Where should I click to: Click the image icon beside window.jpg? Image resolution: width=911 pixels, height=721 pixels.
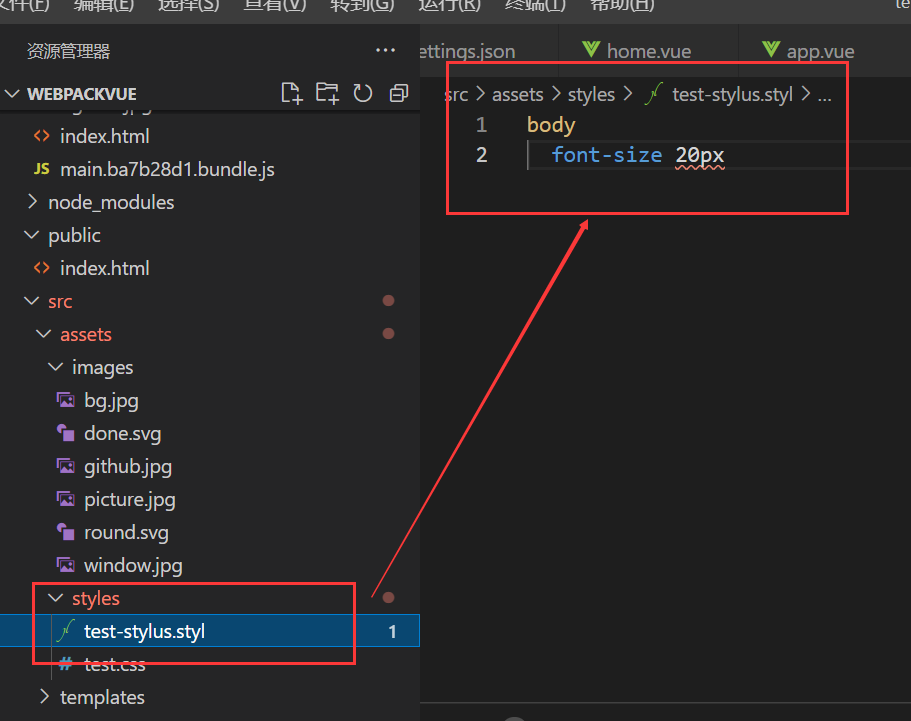tap(66, 565)
